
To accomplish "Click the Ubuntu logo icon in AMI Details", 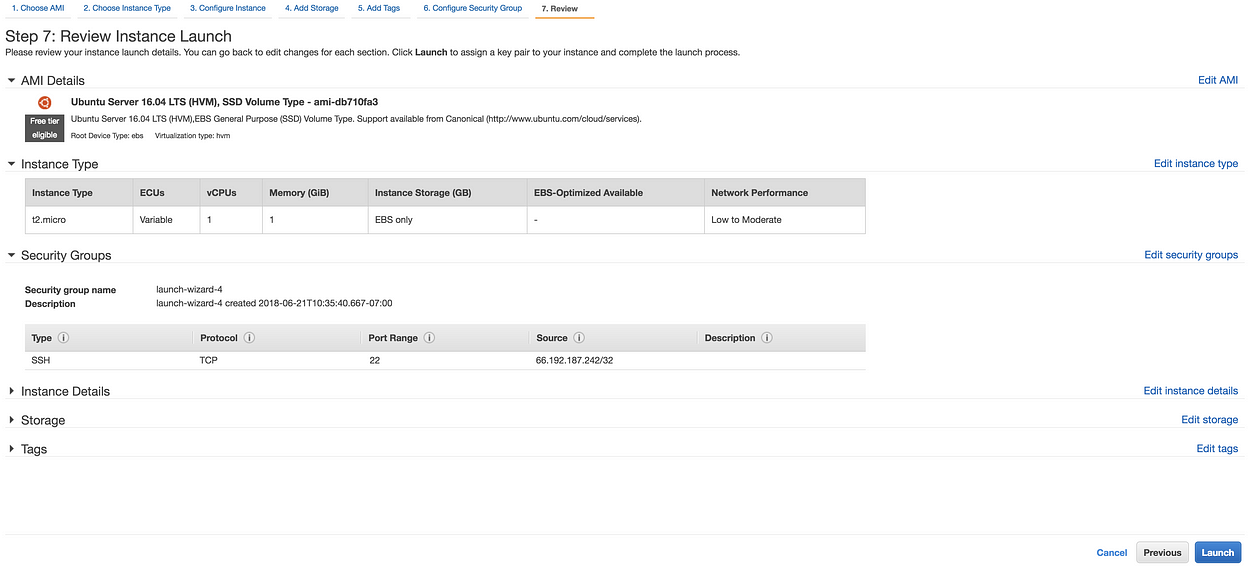I will (44, 102).
